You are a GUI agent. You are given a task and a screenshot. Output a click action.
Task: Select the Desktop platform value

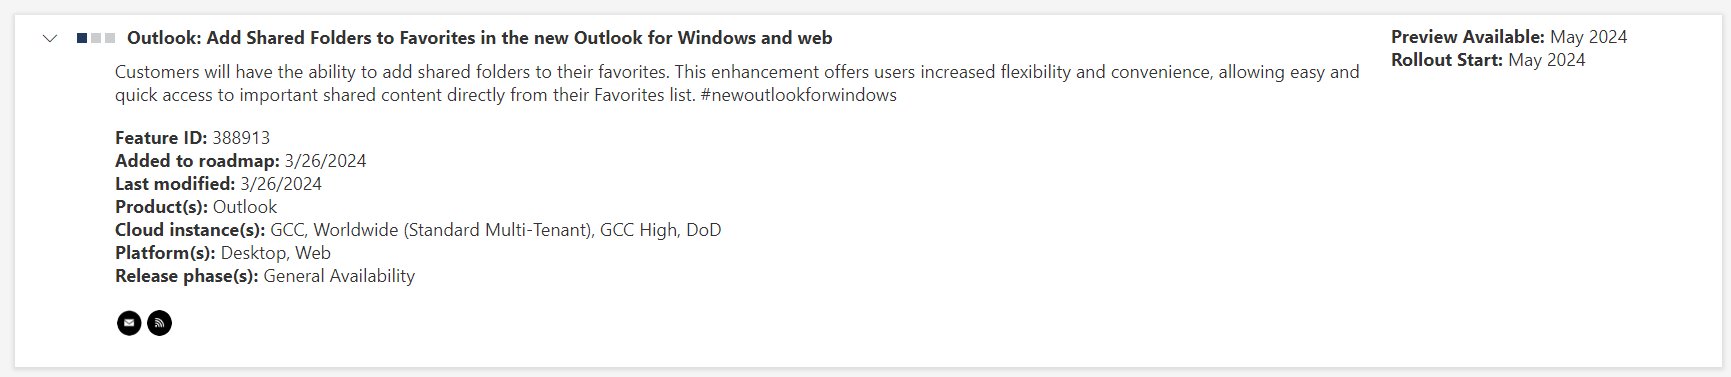(253, 253)
